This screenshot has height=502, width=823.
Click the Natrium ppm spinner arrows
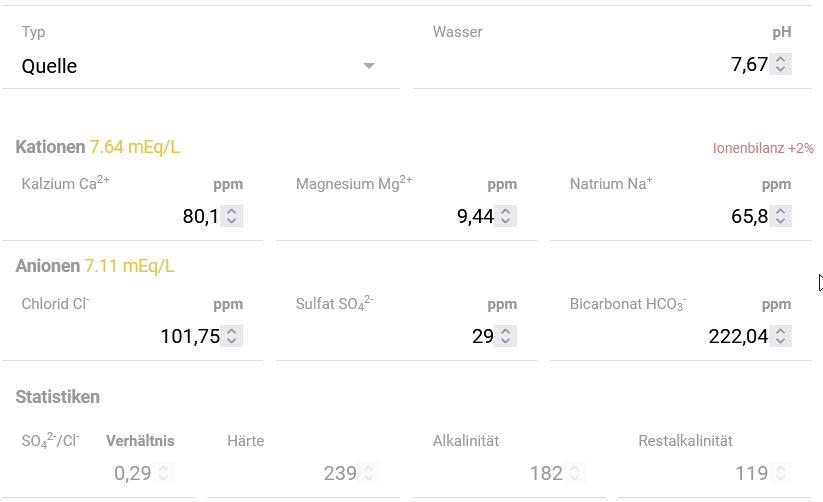[x=781, y=216]
